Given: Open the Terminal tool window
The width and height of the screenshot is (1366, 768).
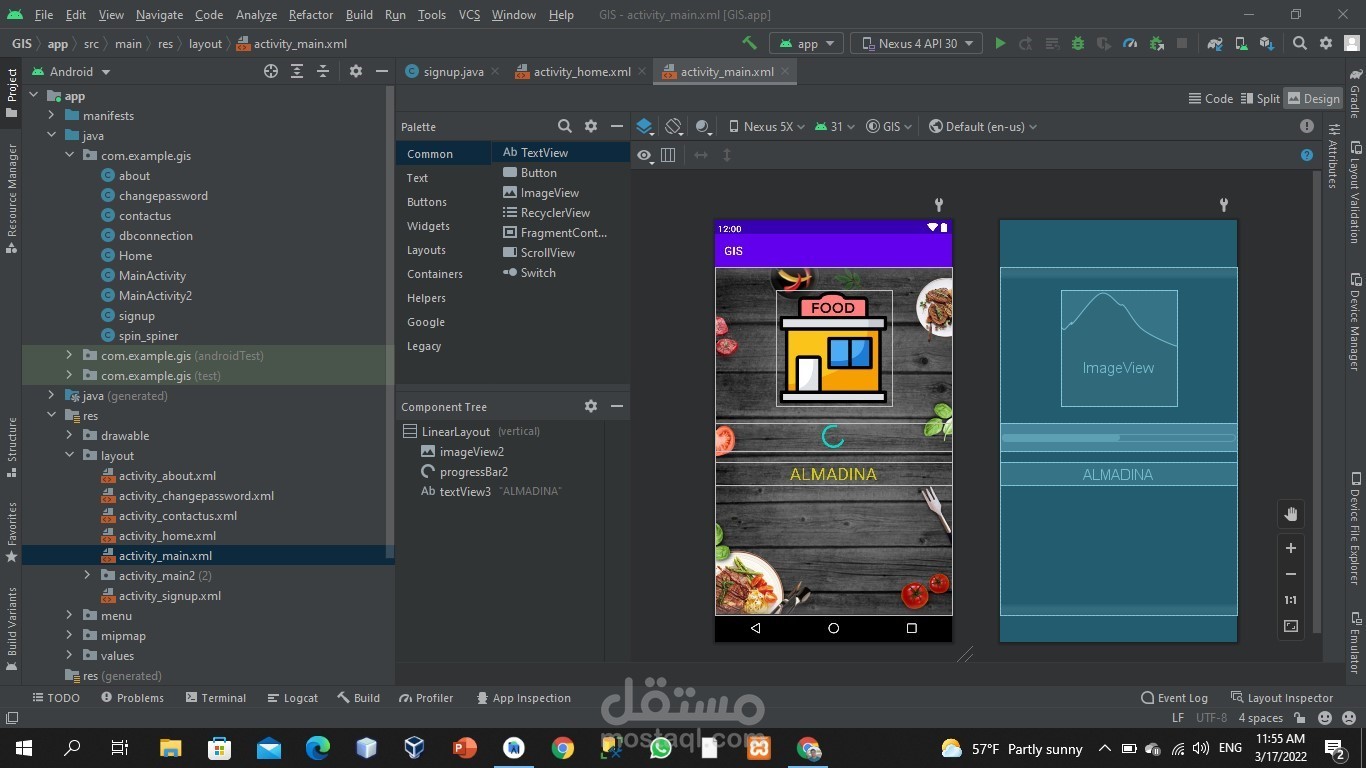Looking at the screenshot, I should (x=214, y=697).
